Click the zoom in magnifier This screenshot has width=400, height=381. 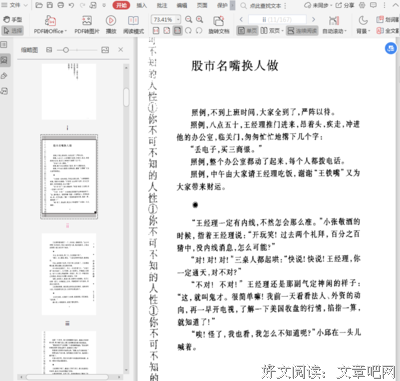click(200, 19)
